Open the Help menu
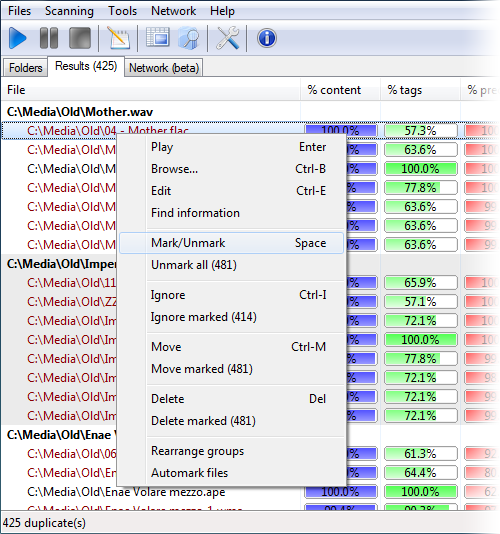 click(222, 11)
